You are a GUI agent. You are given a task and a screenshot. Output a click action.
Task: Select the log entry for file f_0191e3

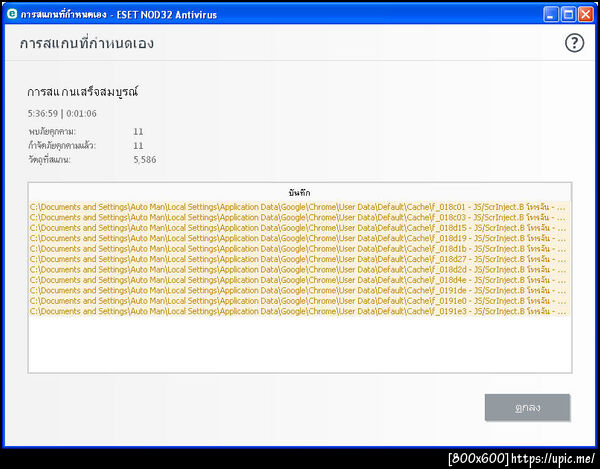(x=299, y=311)
